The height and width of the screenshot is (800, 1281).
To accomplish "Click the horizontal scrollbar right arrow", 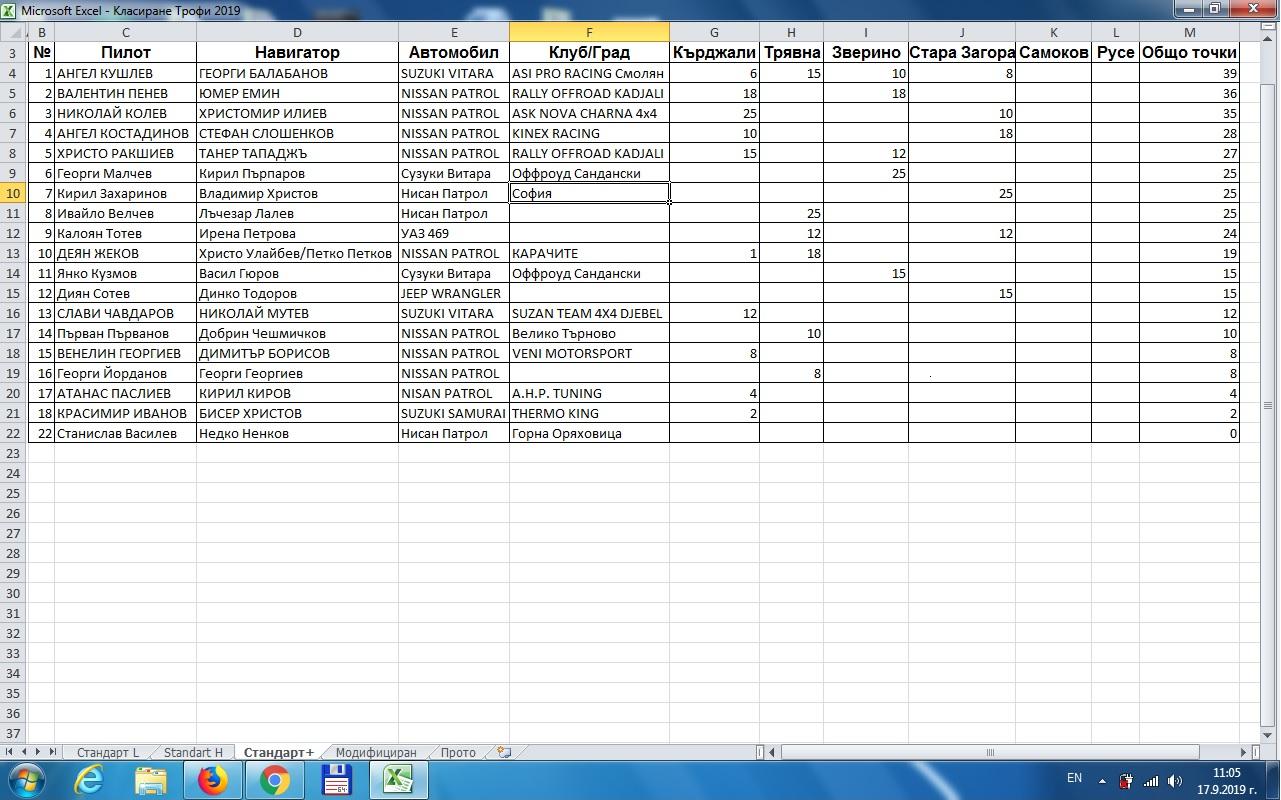I will click(1244, 752).
